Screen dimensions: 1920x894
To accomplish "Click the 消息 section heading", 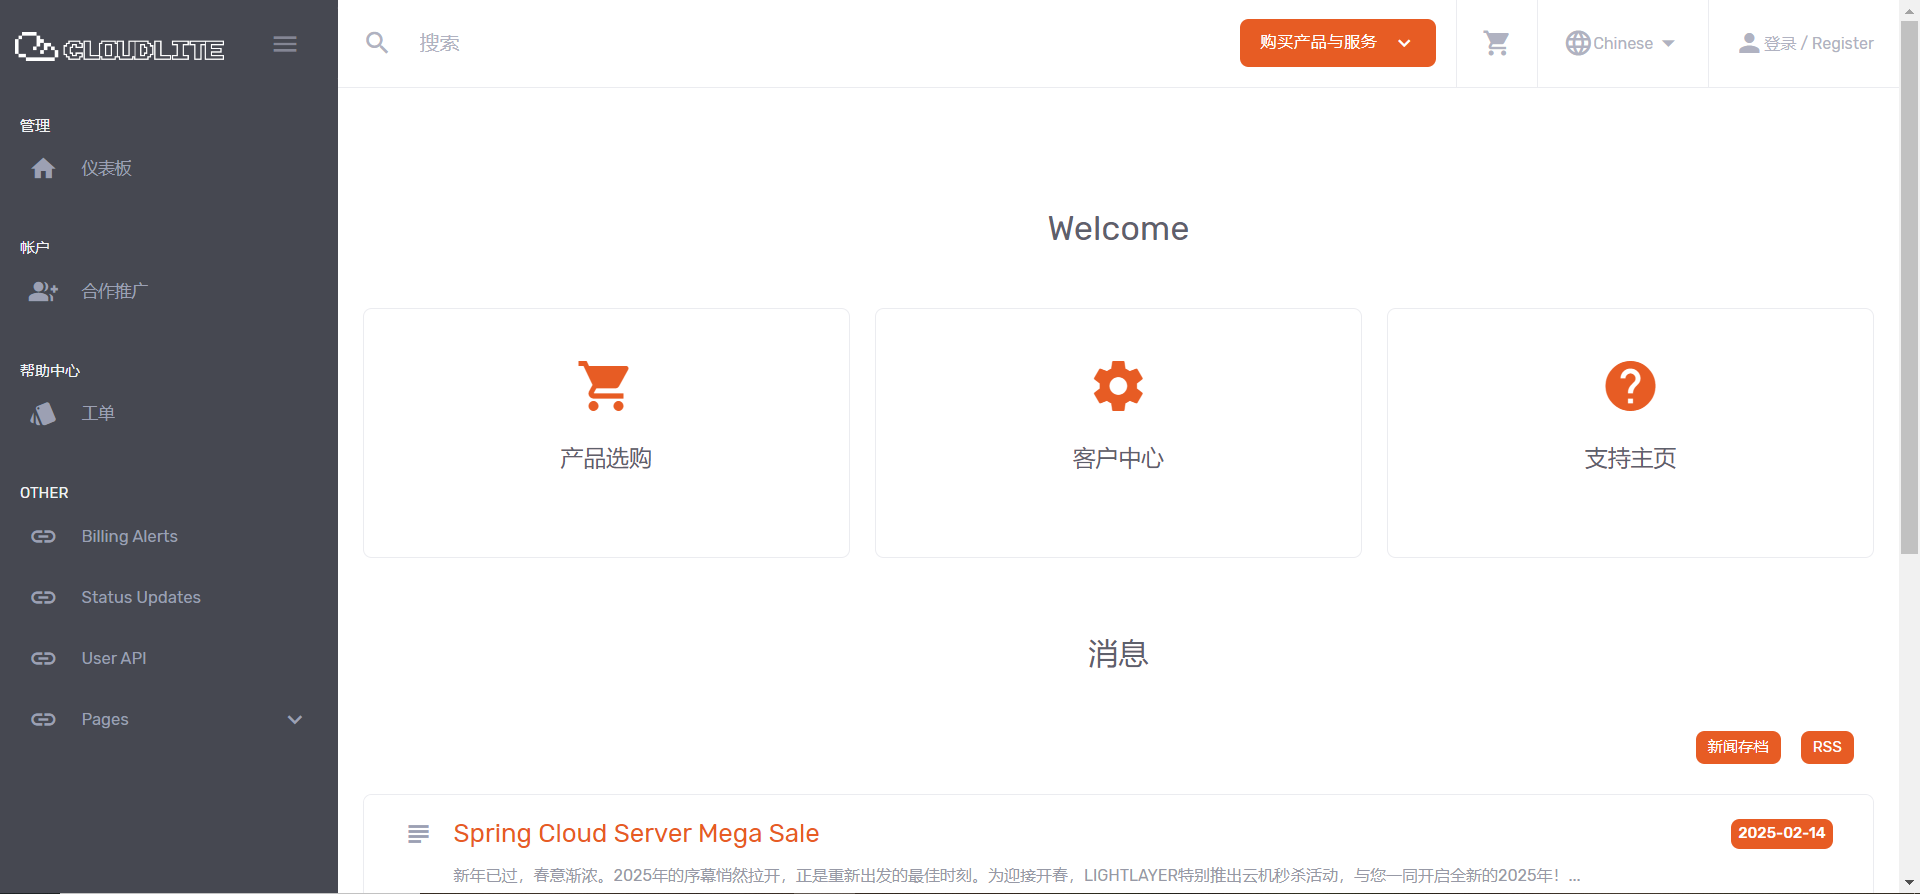I will [x=1118, y=654].
